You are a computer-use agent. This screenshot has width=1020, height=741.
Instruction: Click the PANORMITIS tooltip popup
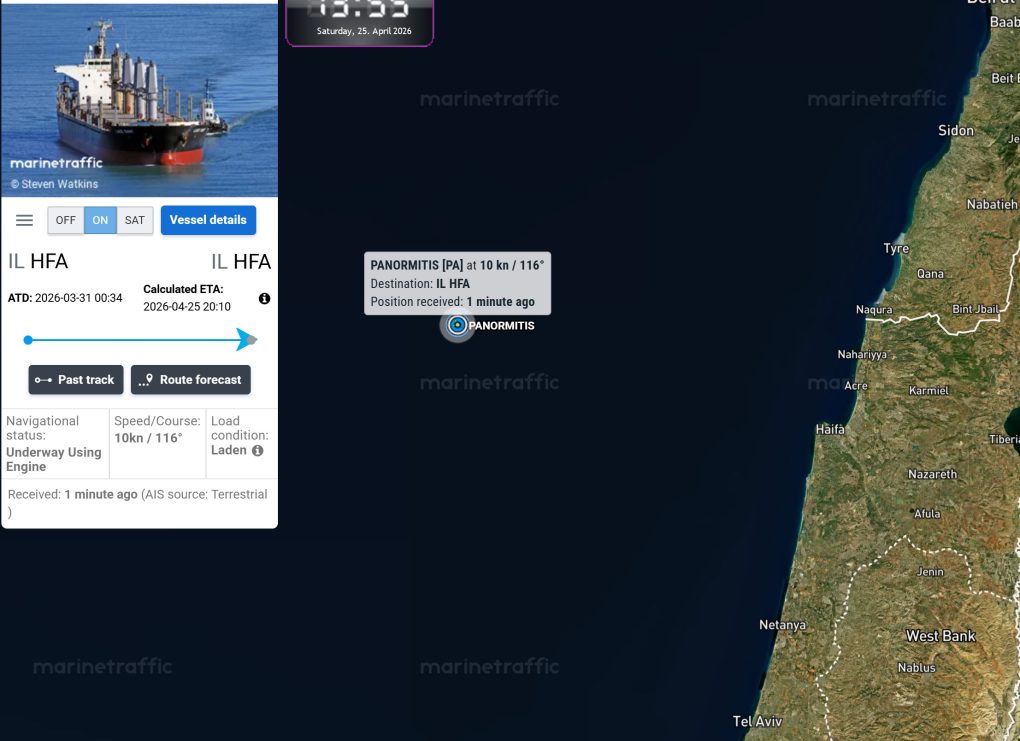coord(457,284)
